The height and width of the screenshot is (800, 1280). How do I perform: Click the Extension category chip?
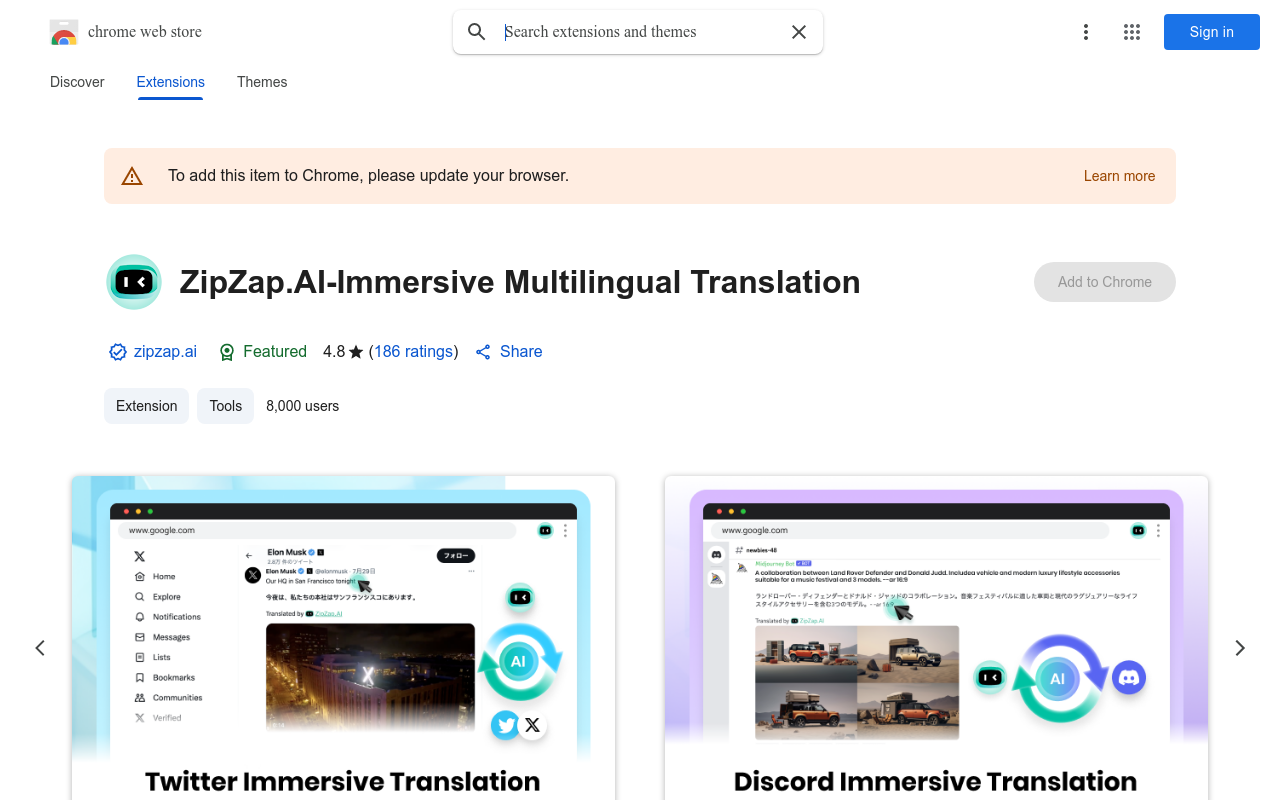[146, 406]
